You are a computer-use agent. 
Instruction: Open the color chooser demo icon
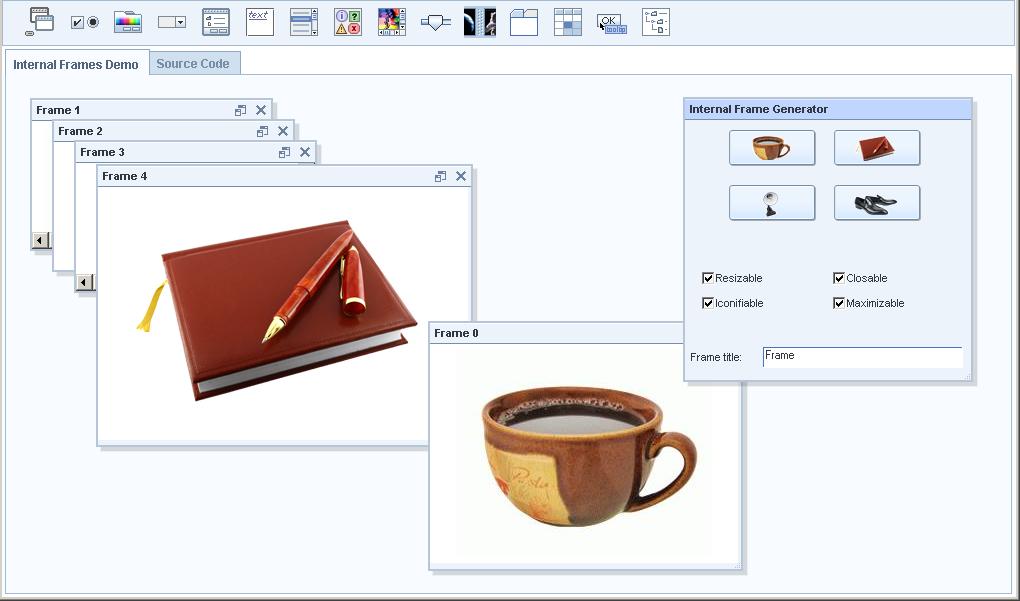pyautogui.click(x=127, y=22)
